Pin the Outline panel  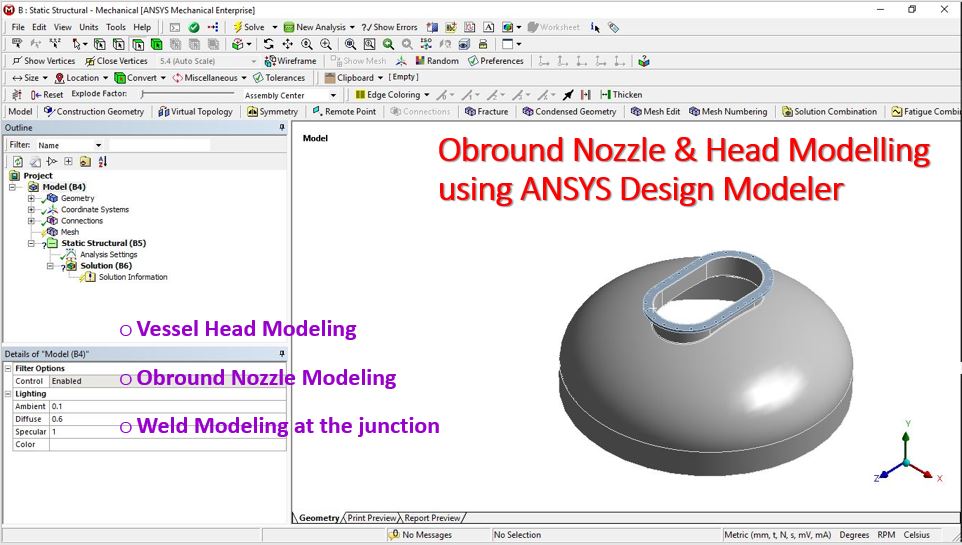tap(282, 128)
